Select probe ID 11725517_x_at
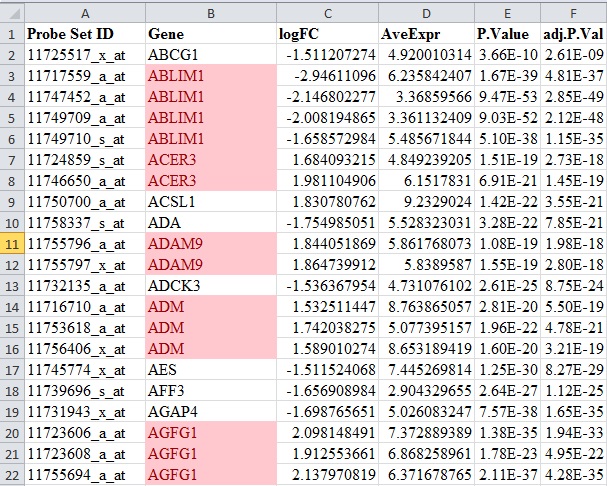Viewport: 607px width, 486px height. pyautogui.click(x=85, y=55)
